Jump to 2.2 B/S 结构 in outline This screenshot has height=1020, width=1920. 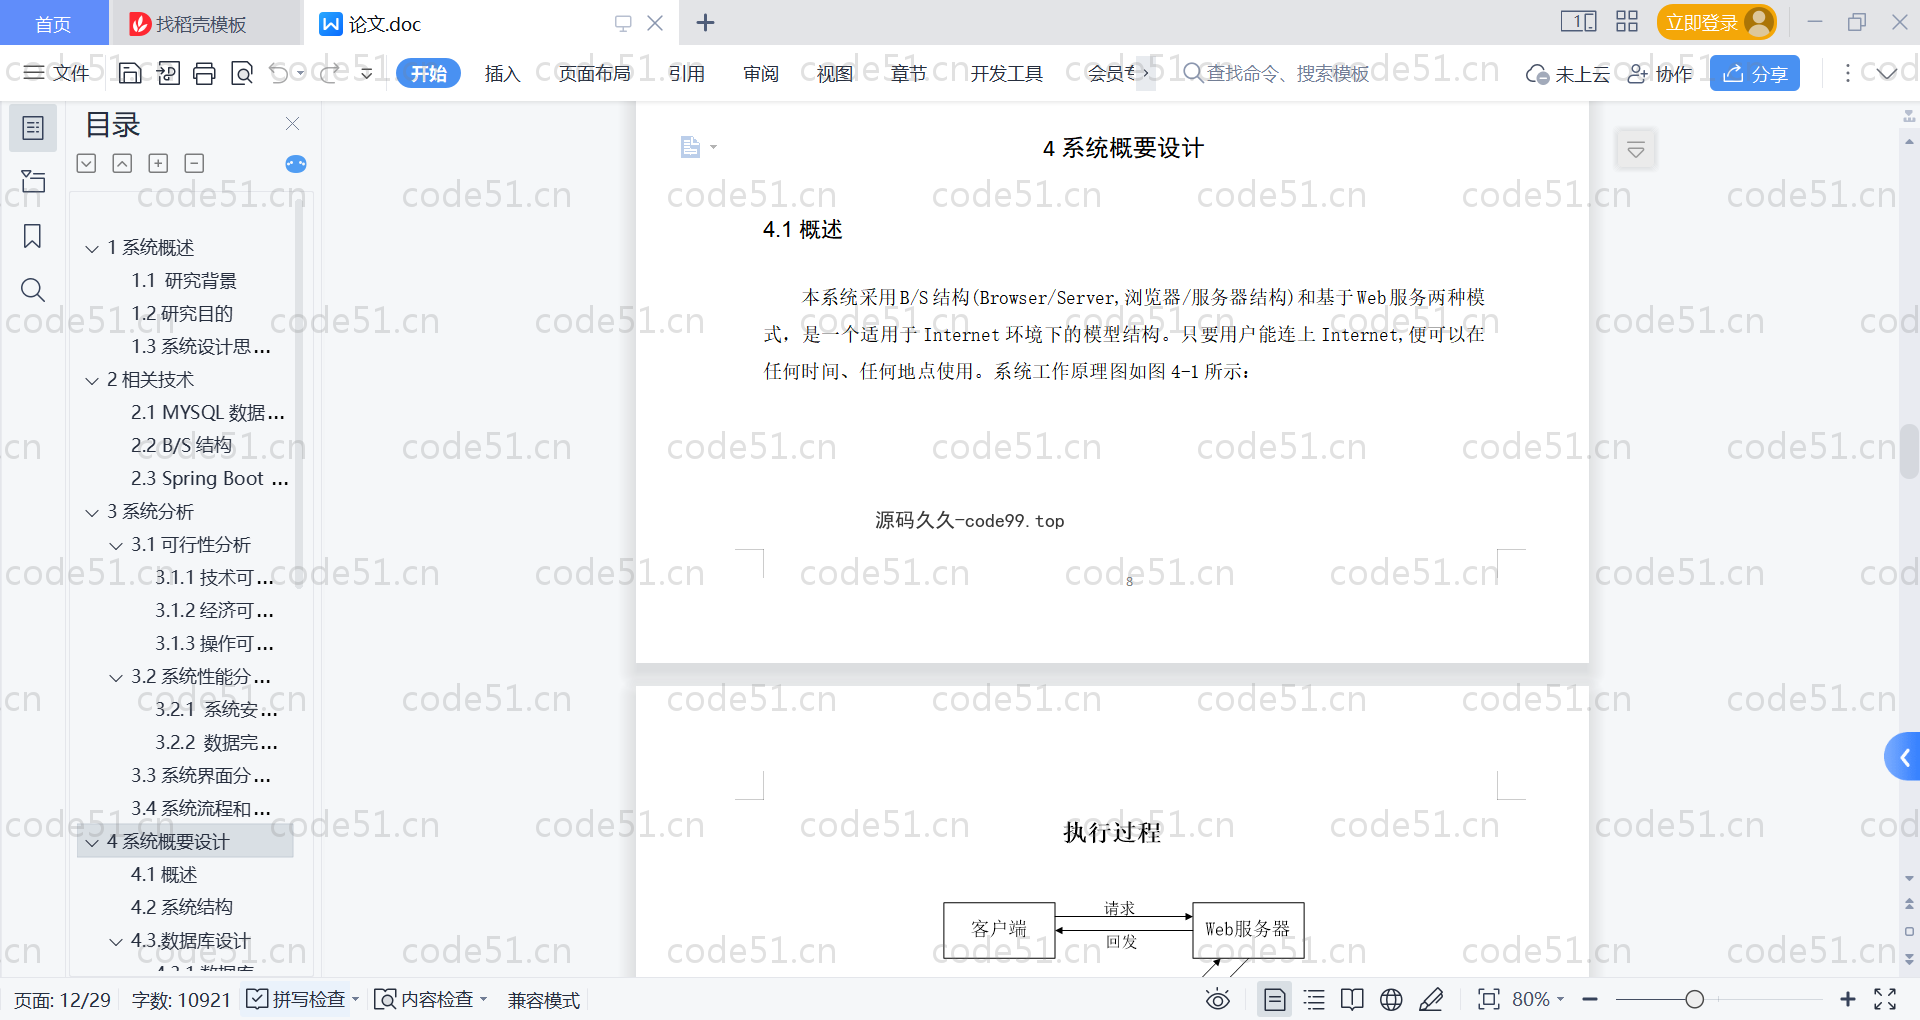[x=181, y=446]
